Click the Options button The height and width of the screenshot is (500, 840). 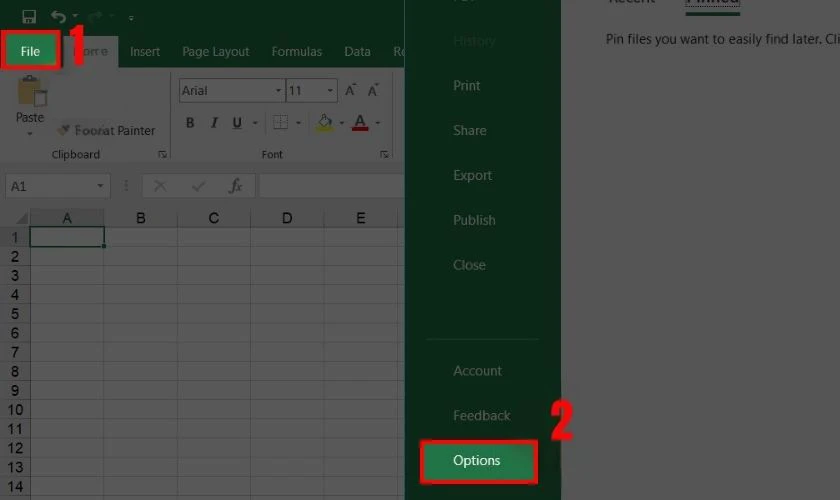[x=479, y=461]
